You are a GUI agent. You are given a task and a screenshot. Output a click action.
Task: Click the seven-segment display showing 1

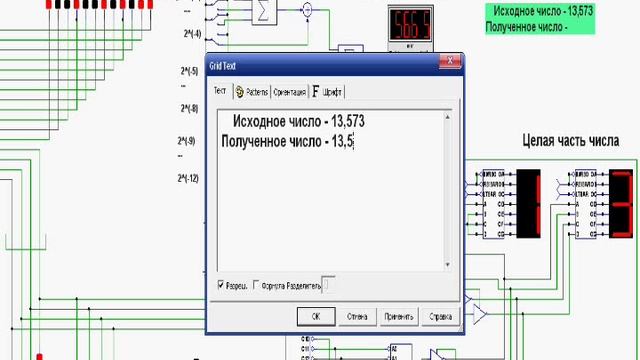[x=529, y=203]
